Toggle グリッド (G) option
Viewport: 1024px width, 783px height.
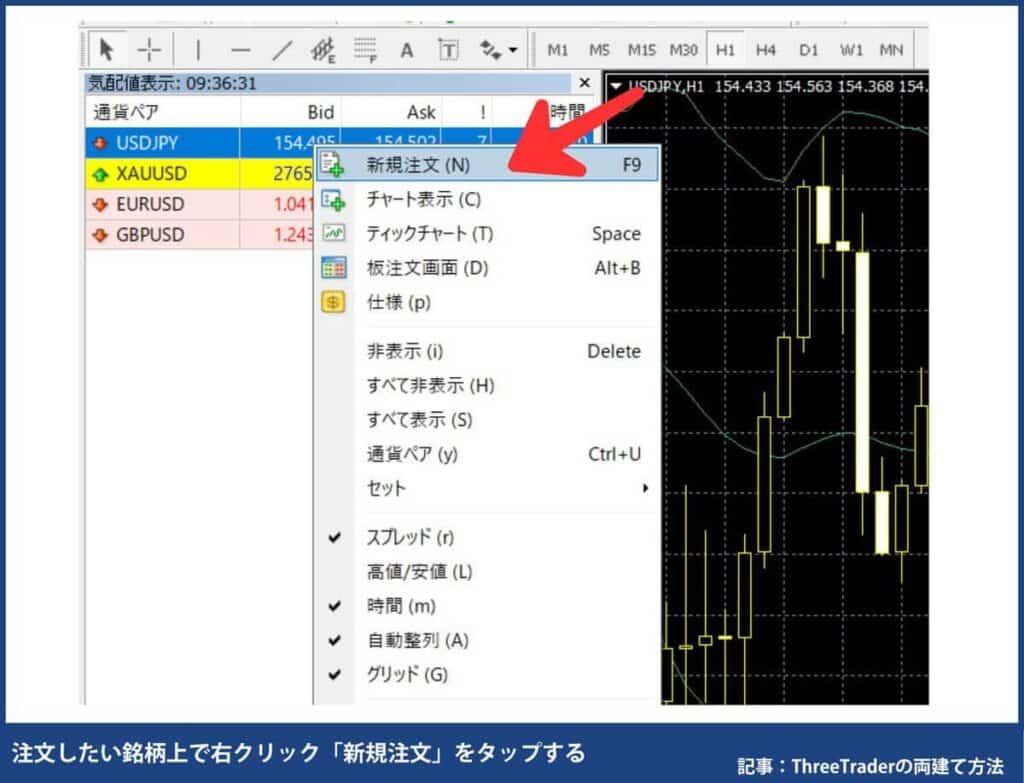point(487,675)
